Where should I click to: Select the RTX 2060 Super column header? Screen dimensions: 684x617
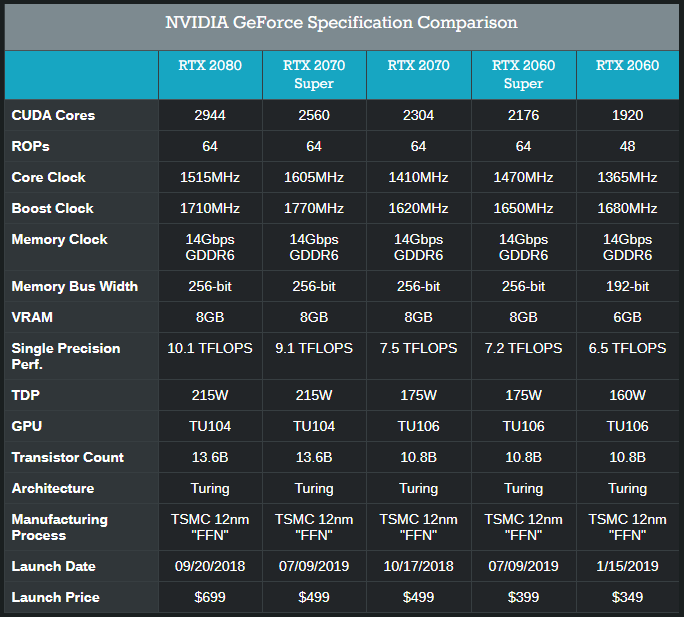coord(523,74)
